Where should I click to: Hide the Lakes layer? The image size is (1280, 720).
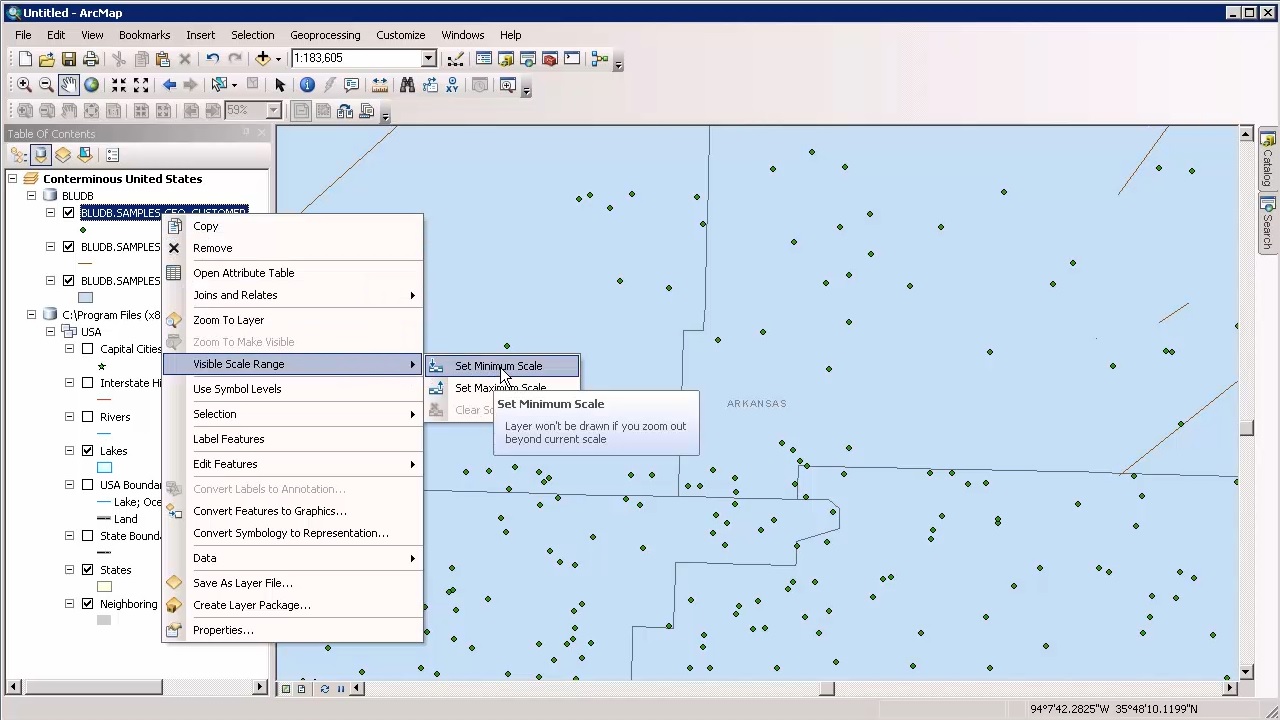[87, 451]
